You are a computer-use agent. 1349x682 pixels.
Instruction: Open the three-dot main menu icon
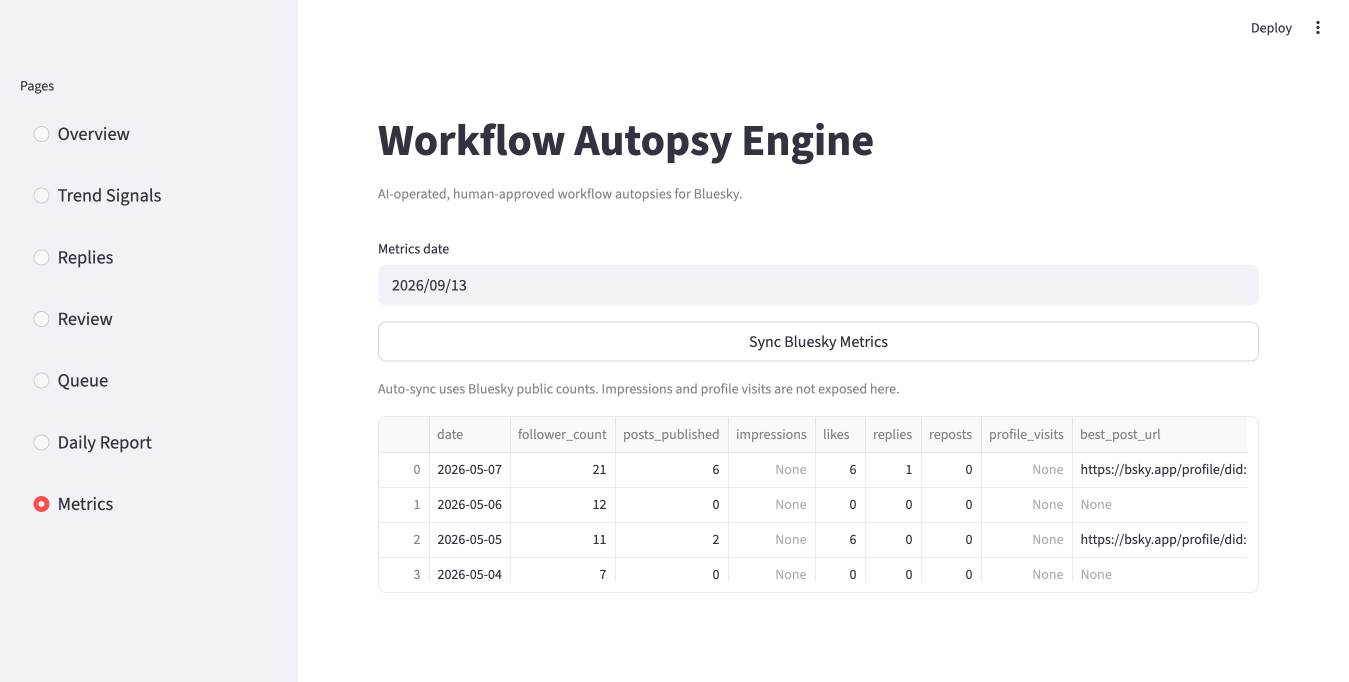point(1318,28)
